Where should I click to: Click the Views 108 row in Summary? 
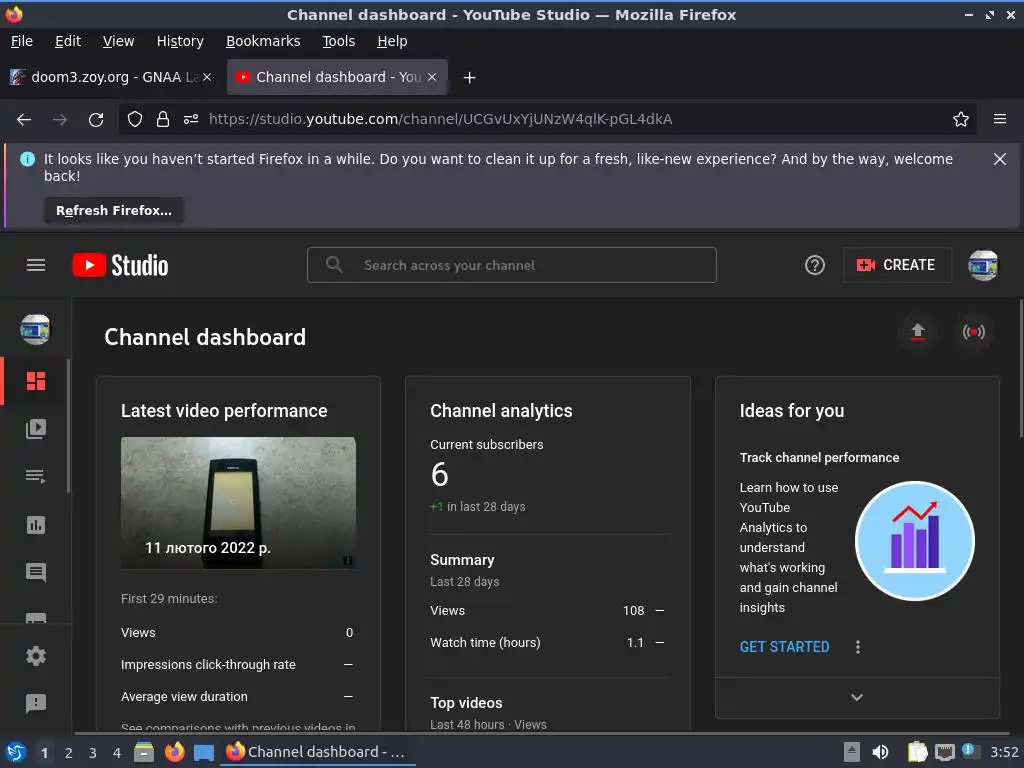[547, 611]
